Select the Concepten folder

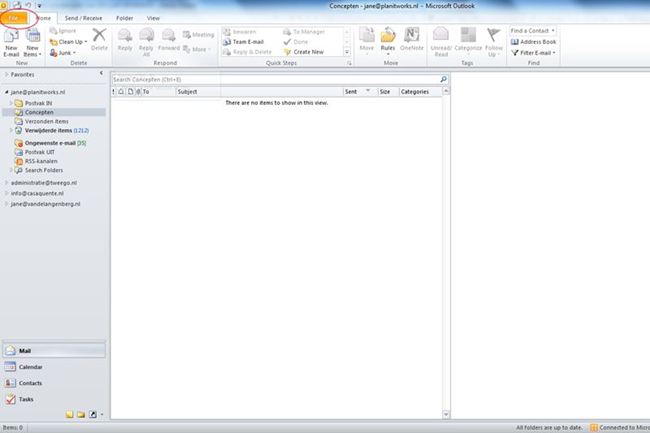39,112
